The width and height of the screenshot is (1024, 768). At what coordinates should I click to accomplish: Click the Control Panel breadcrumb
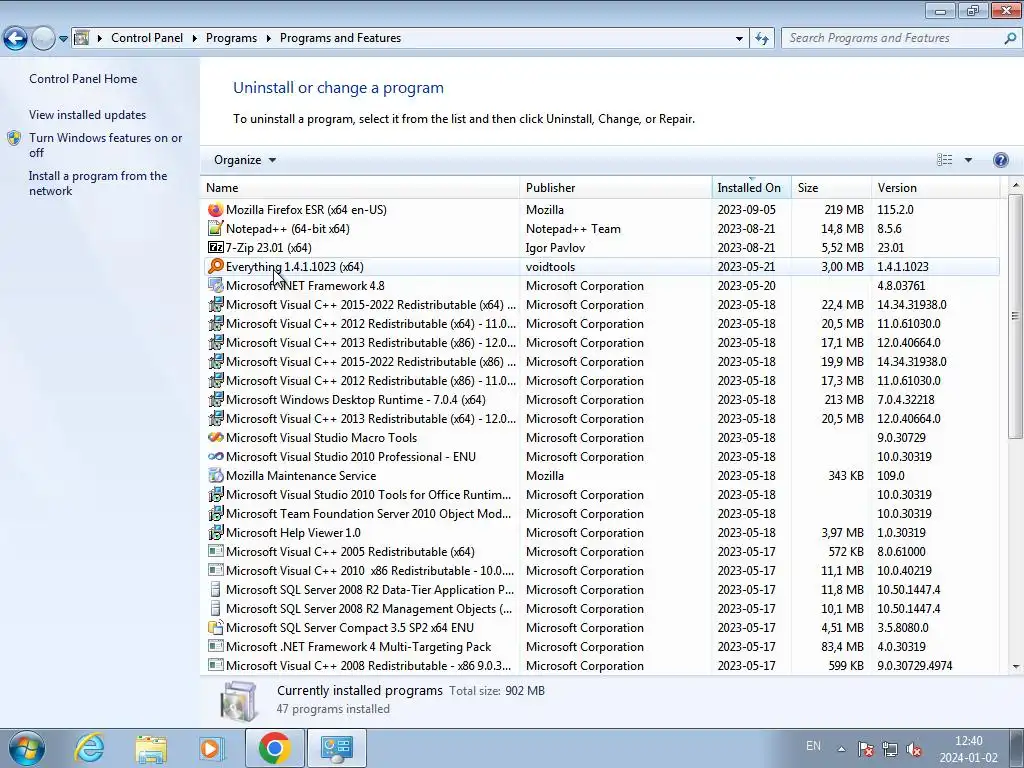tap(147, 38)
